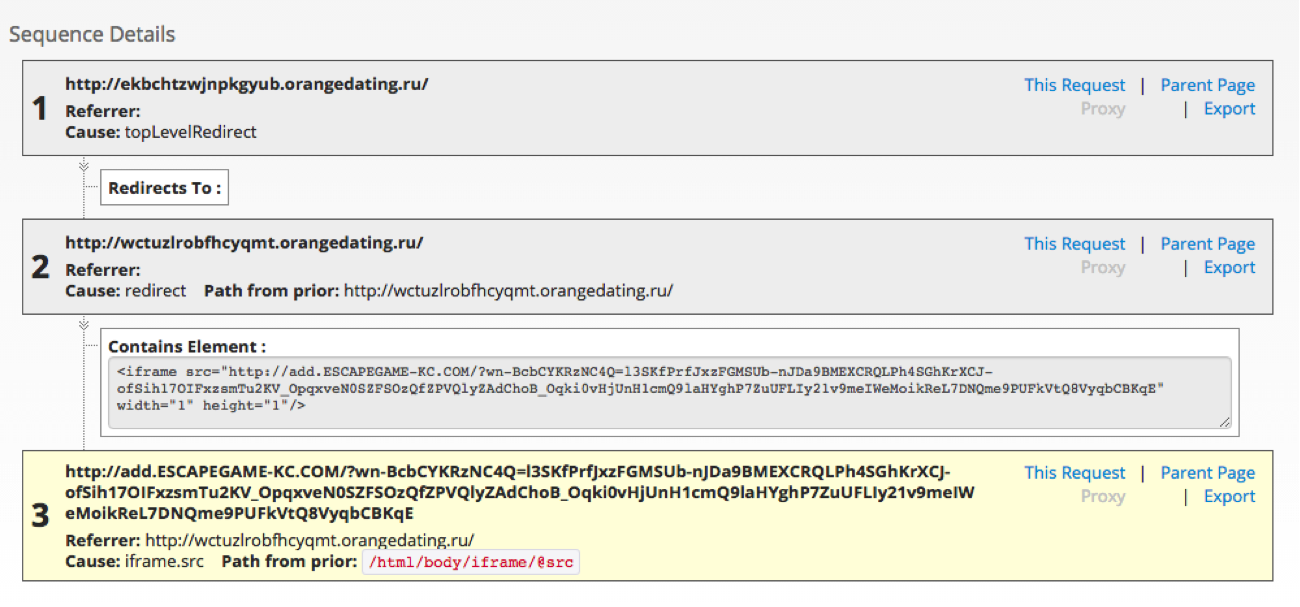The image size is (1300, 607).
Task: Select the ekbchtzwjnpkgyub.orangedating.ru URL heading
Action: [247, 84]
